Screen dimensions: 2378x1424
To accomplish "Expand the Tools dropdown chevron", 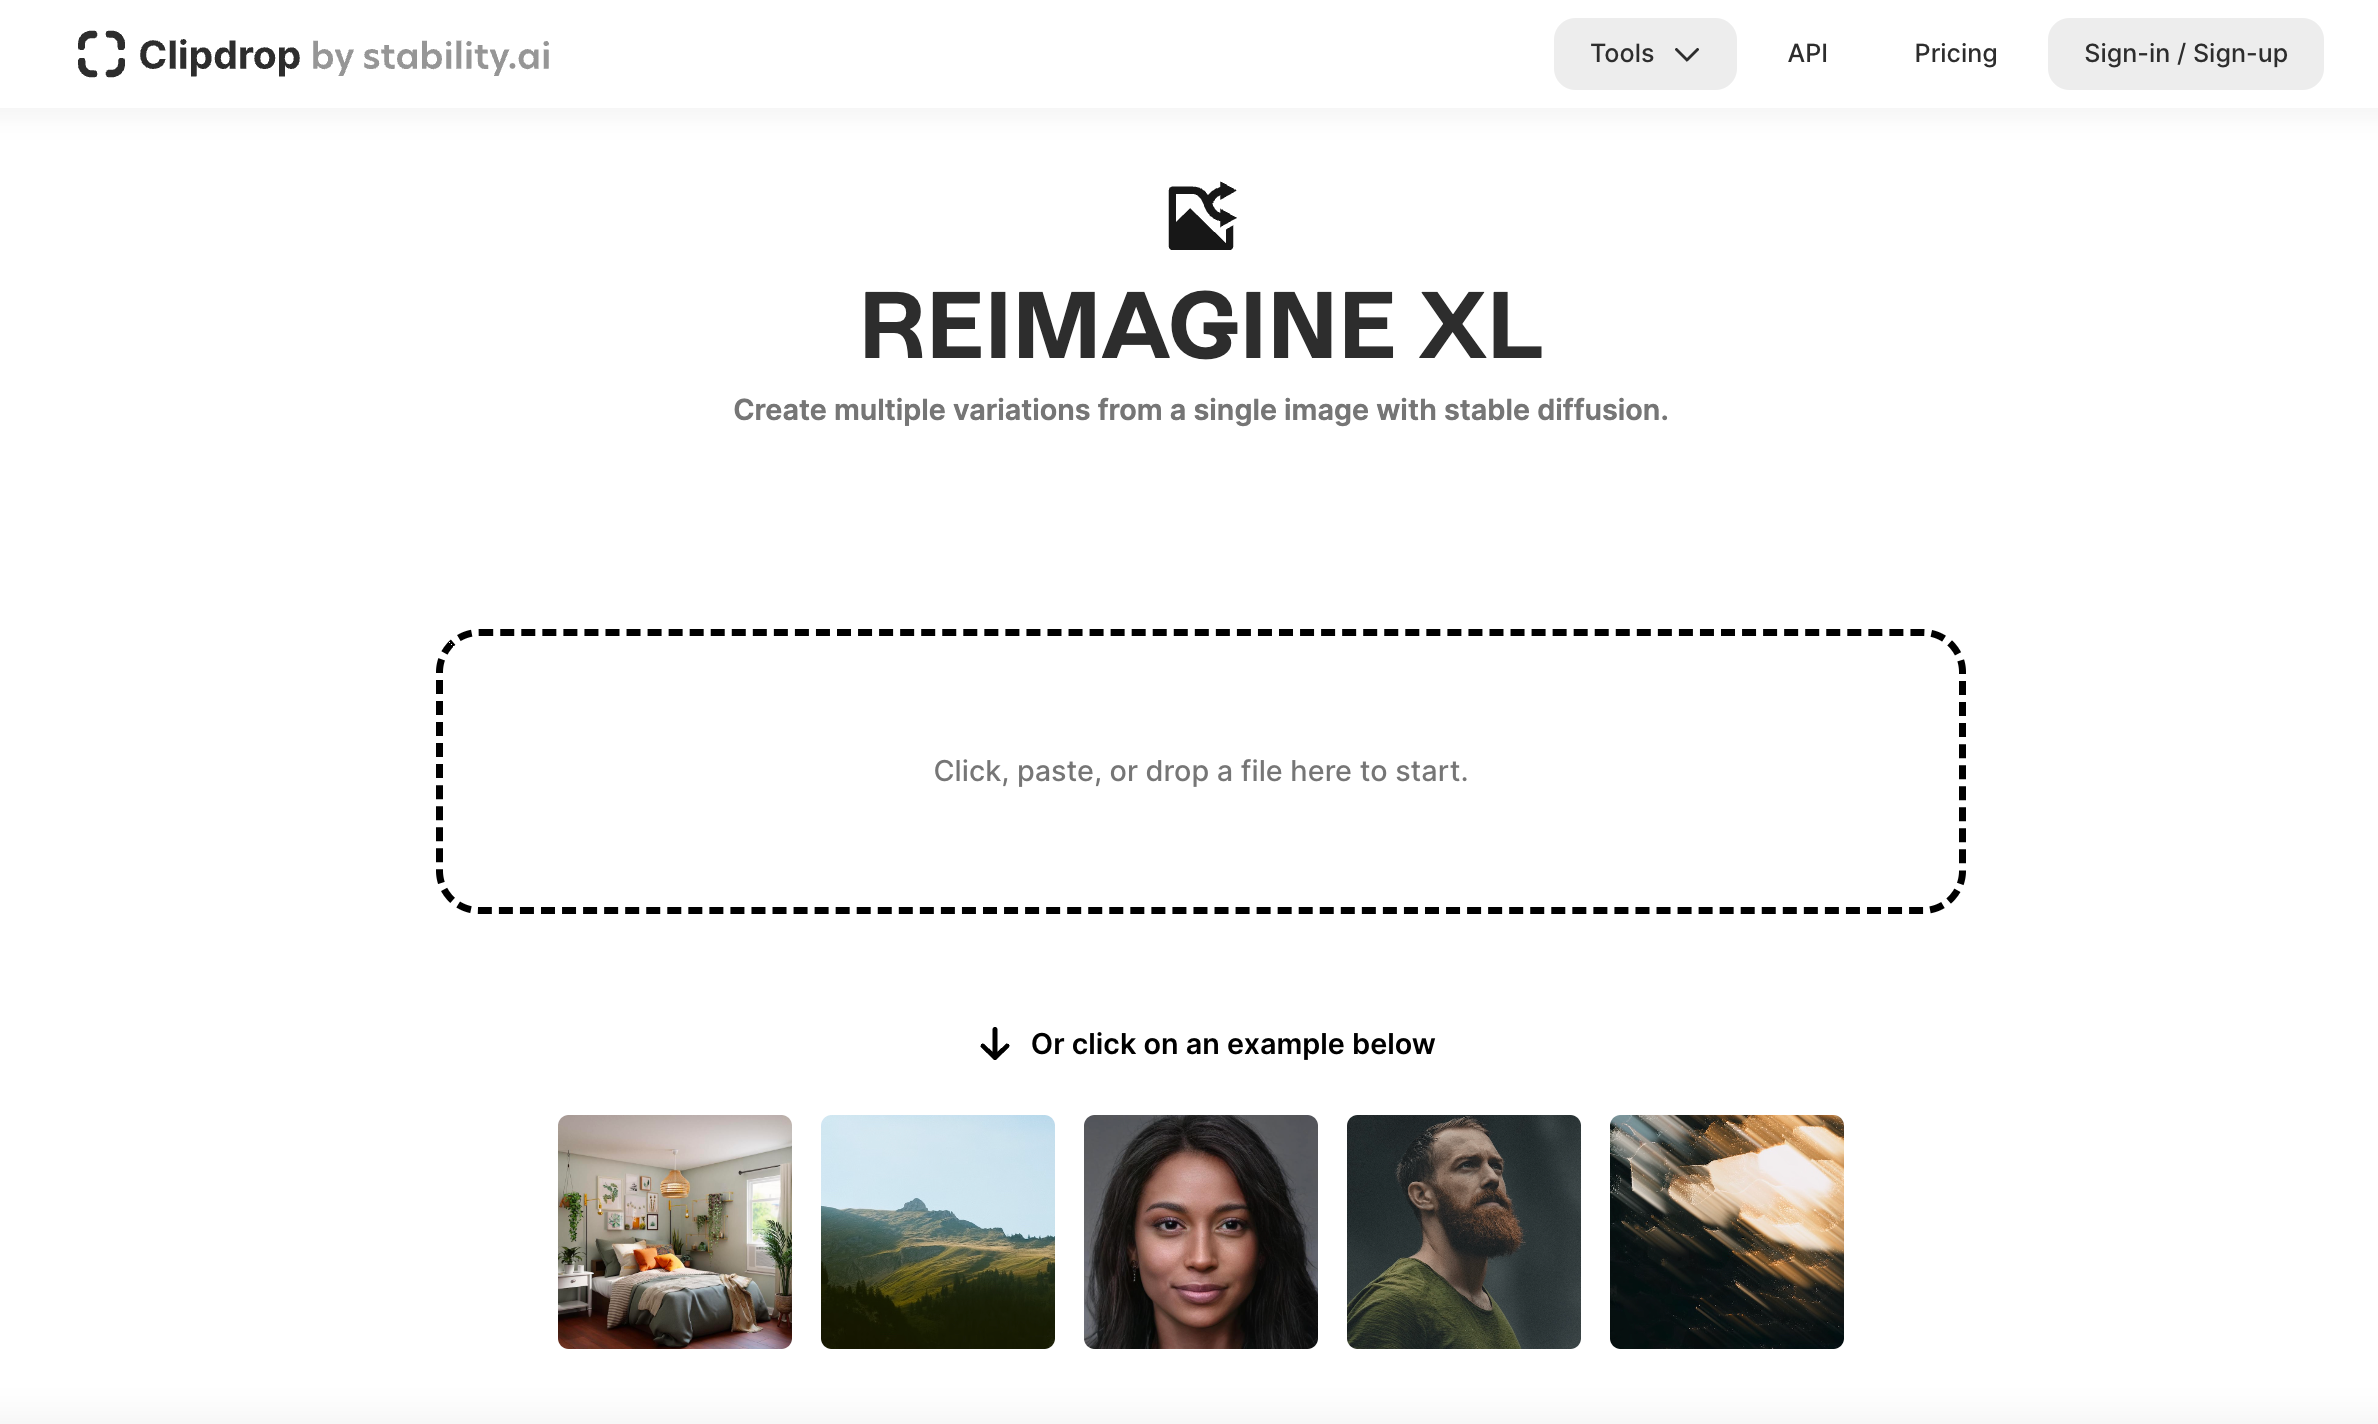I will [1687, 54].
